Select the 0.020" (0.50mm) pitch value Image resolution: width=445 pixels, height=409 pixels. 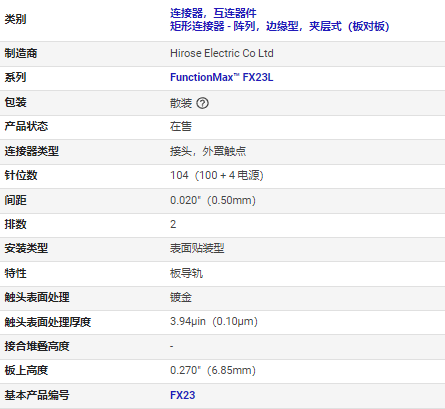(x=213, y=200)
